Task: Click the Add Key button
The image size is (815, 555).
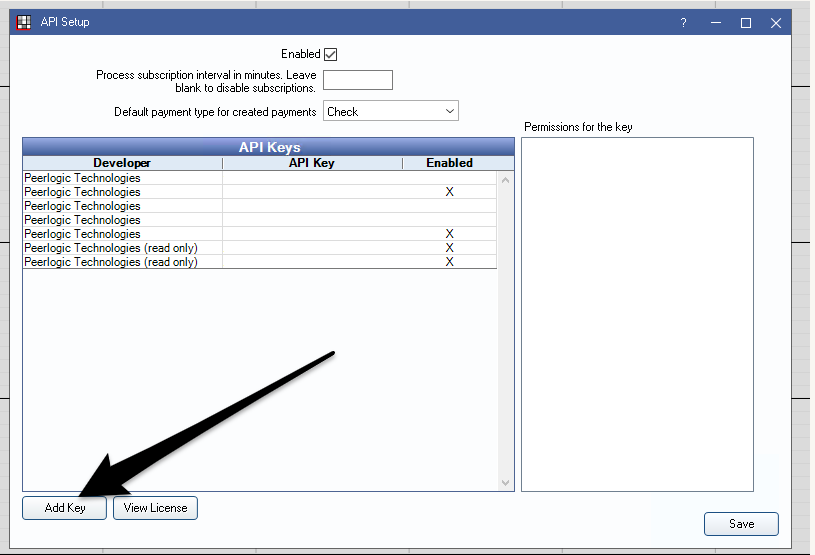Action: tap(64, 508)
